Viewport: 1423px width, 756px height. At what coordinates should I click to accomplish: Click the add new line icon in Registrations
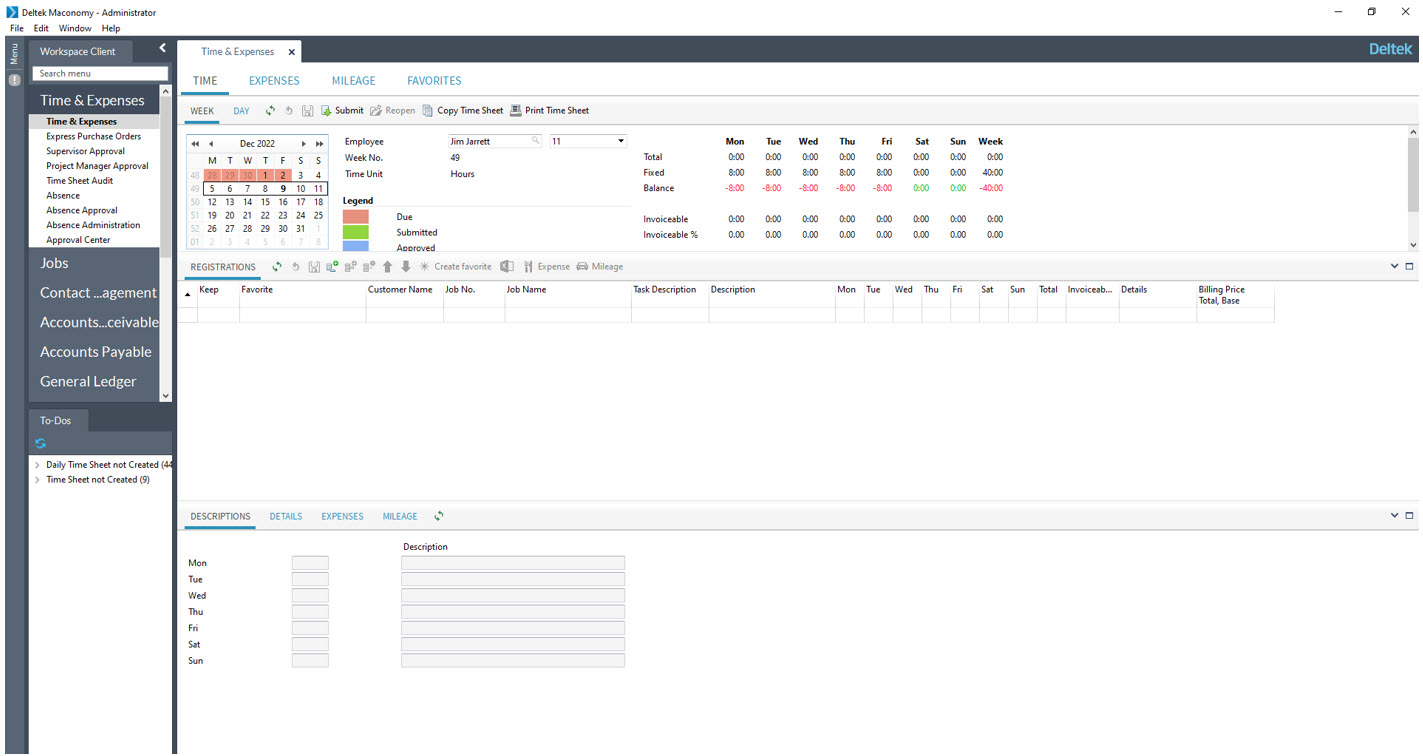333,267
